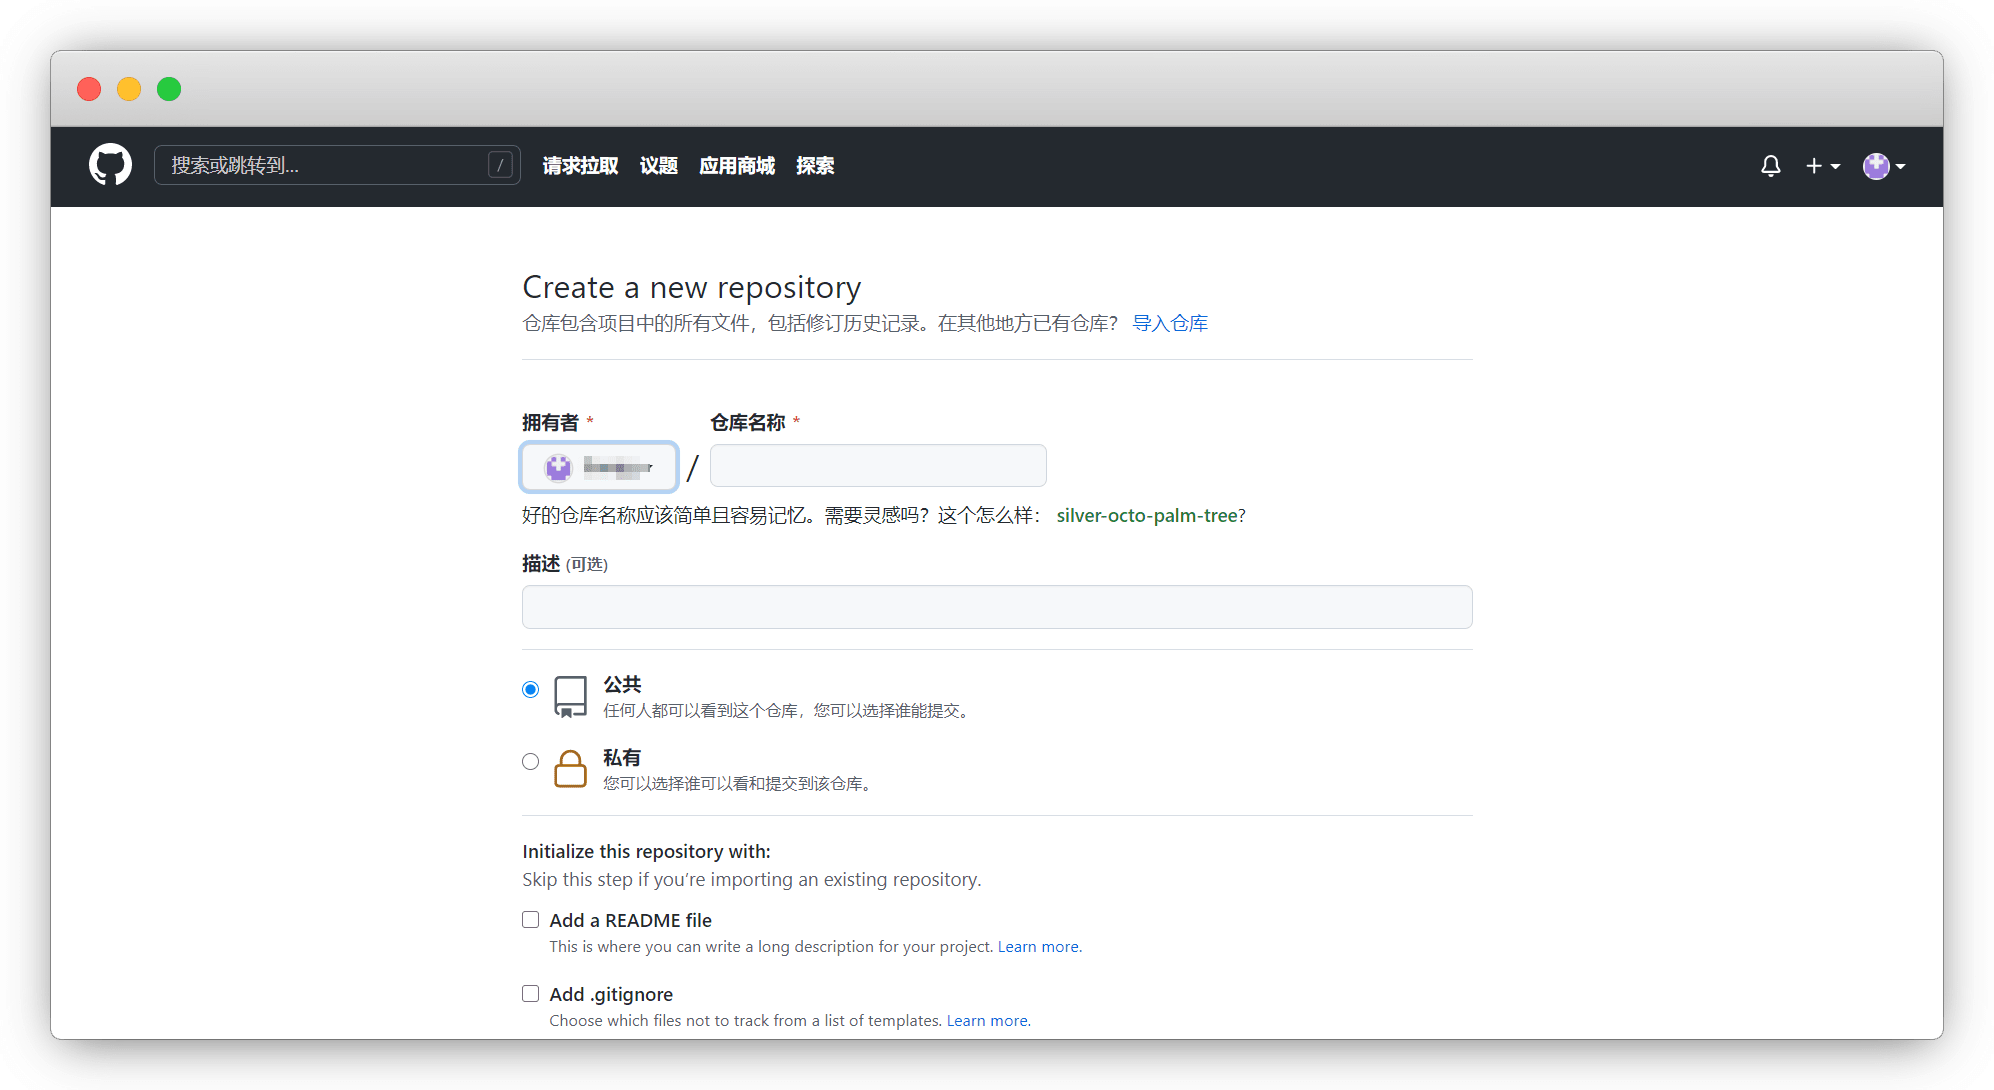Check the Add .gitignore option
The width and height of the screenshot is (1994, 1090).
coord(530,993)
